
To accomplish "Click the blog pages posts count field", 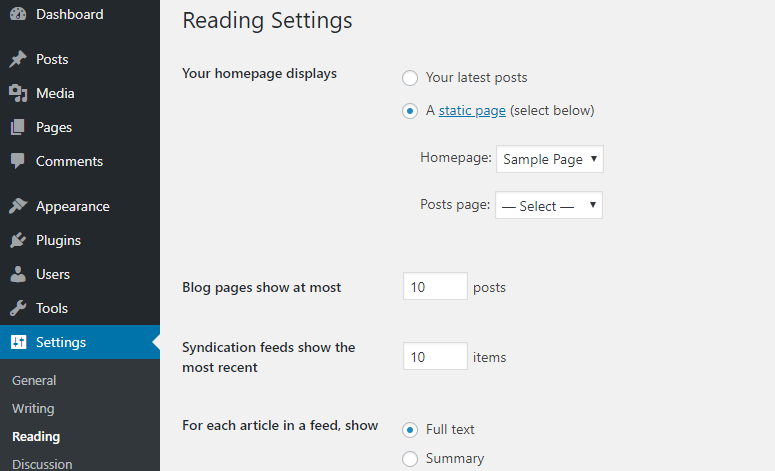I will (435, 286).
